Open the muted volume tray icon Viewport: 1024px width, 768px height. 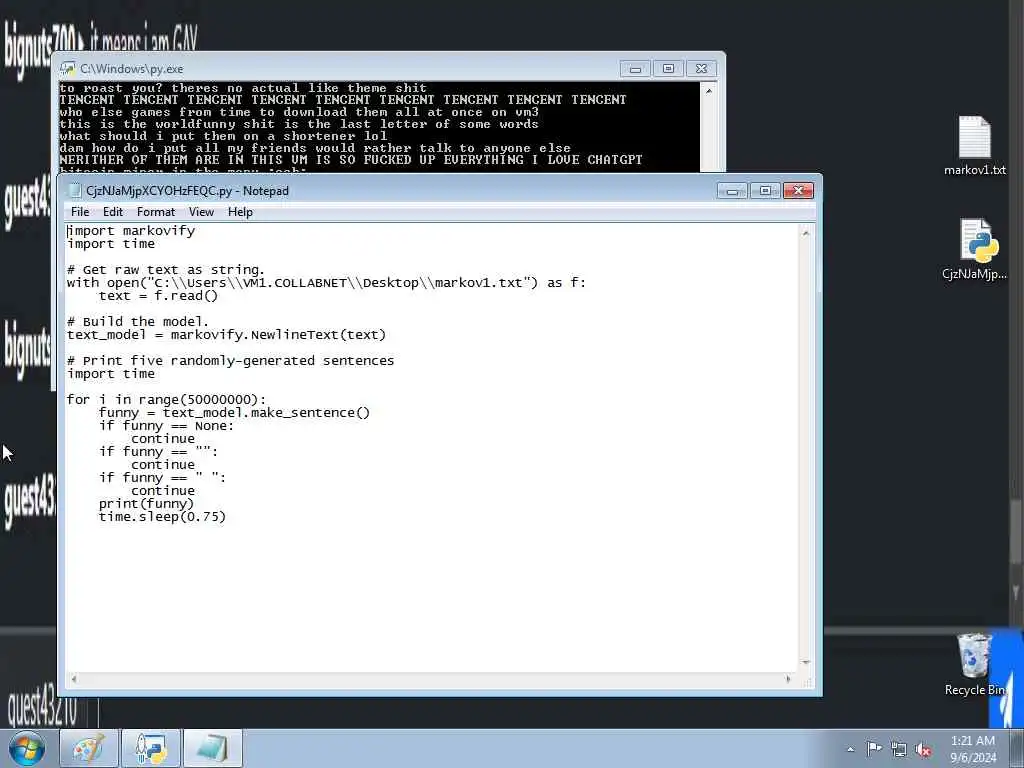pos(923,749)
